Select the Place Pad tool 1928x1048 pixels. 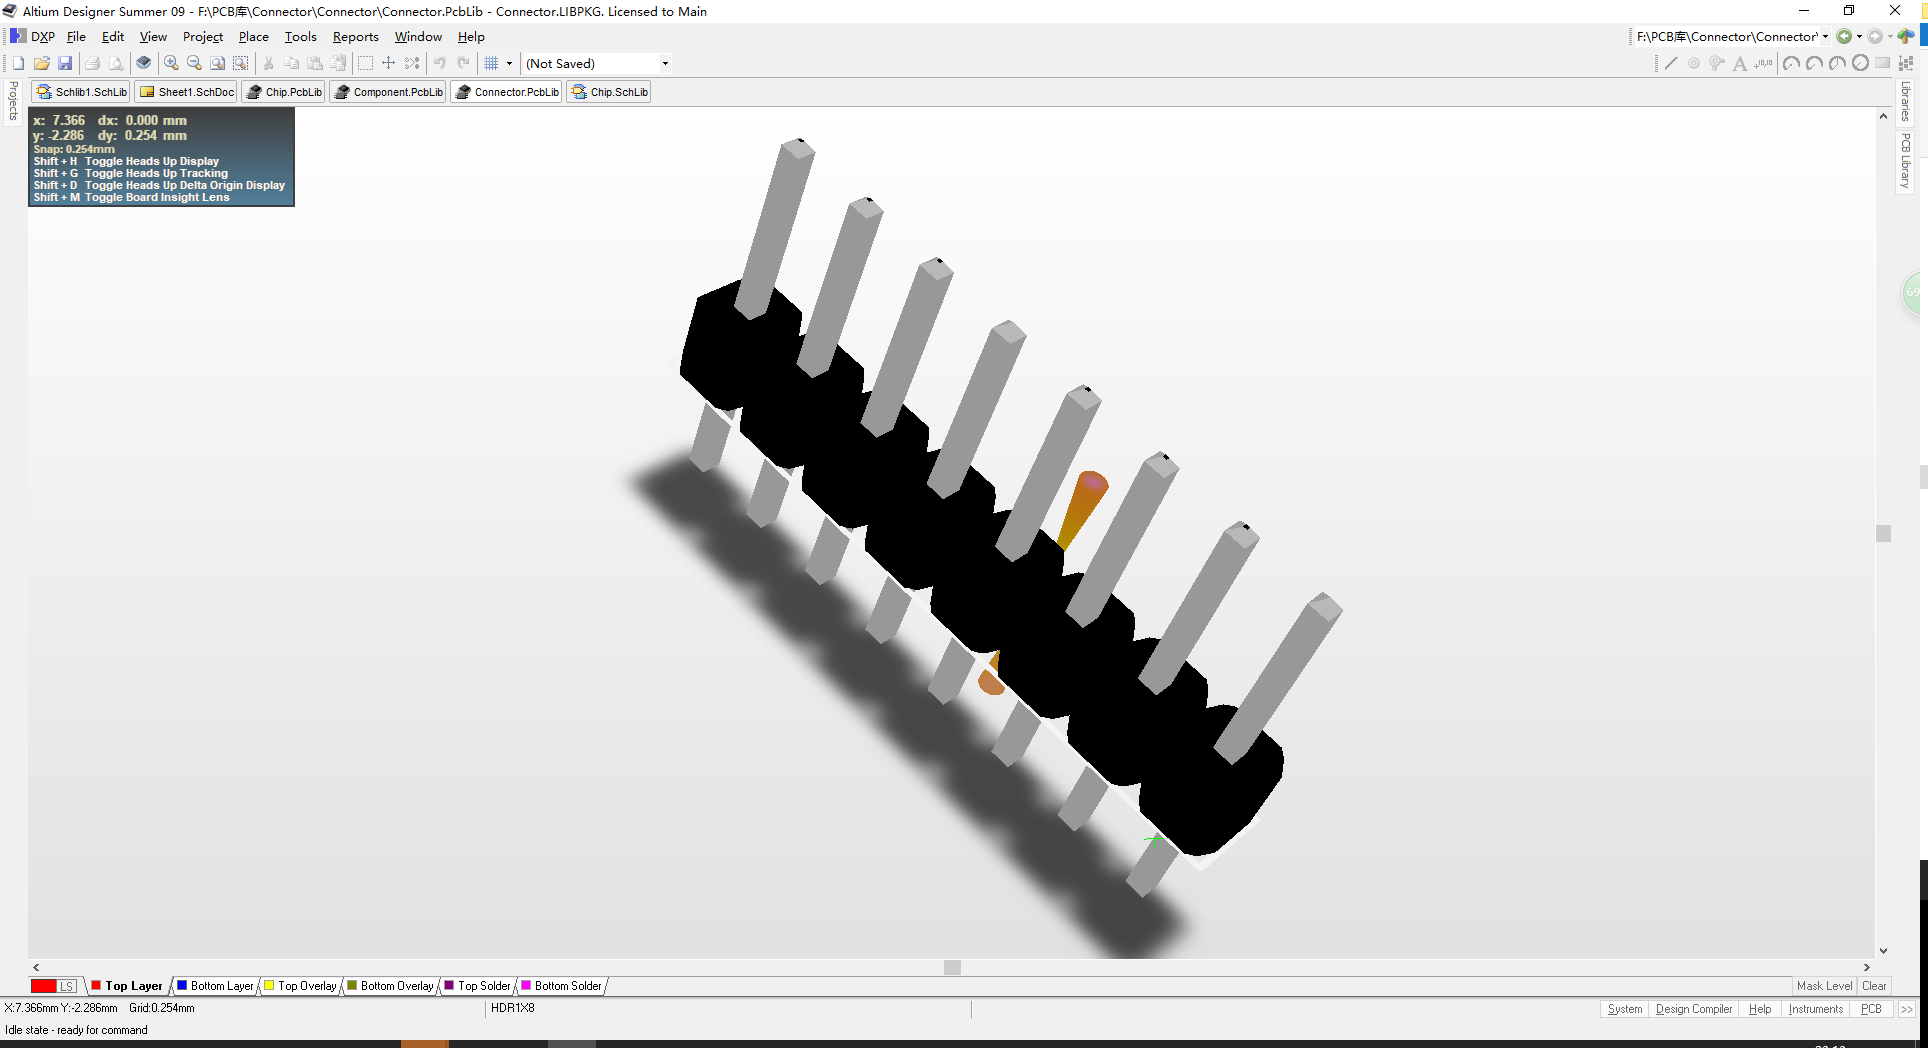[x=1694, y=63]
